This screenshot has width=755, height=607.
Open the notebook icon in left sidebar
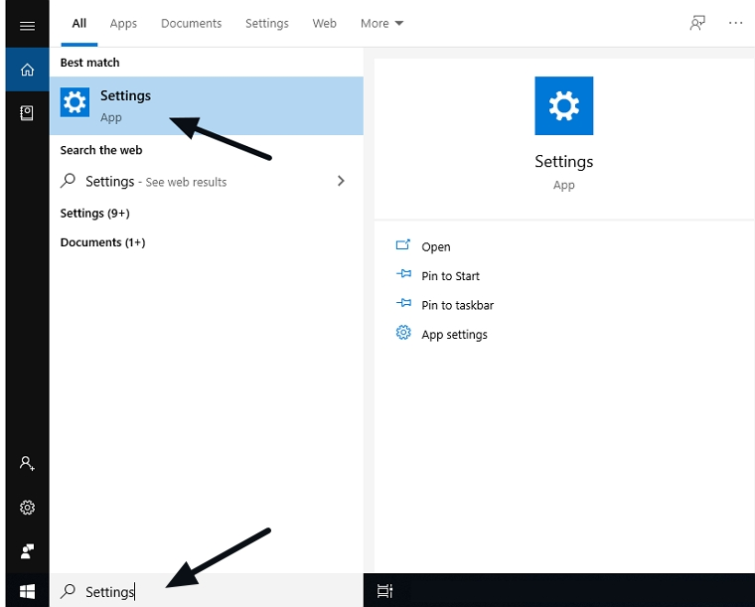(x=27, y=114)
